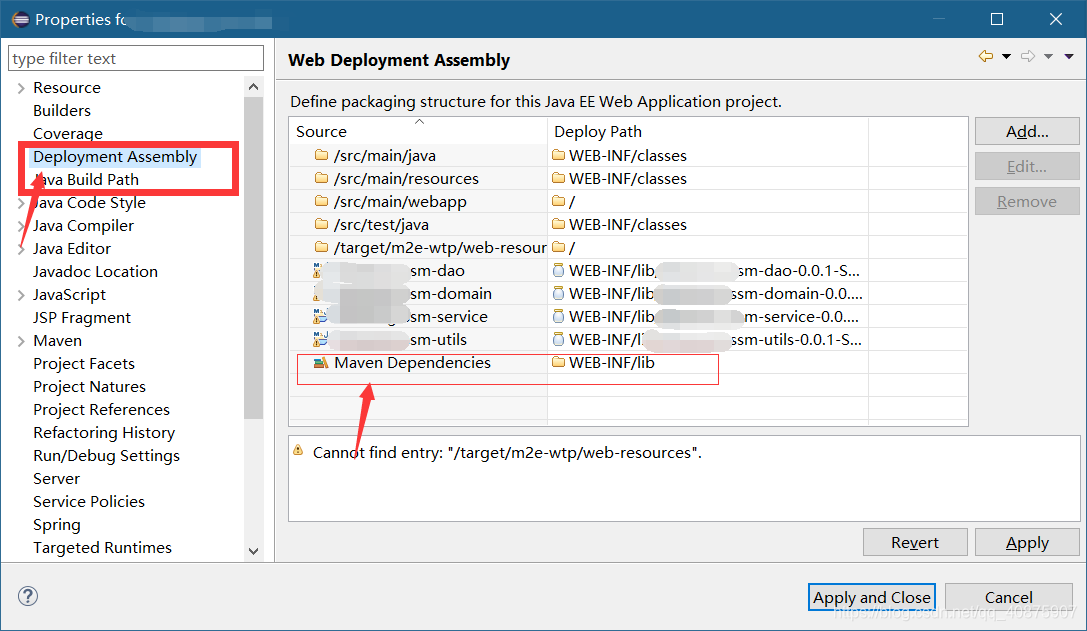Click the back navigation arrow icon
The image size is (1087, 631).
[985, 56]
